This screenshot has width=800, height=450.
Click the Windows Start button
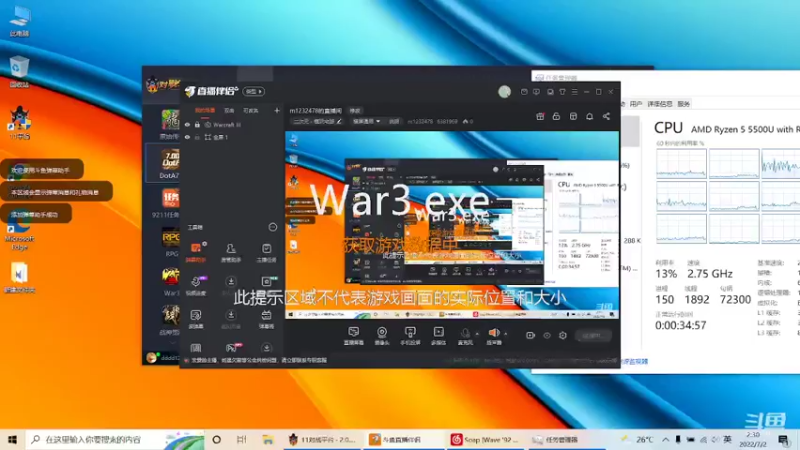(12, 439)
